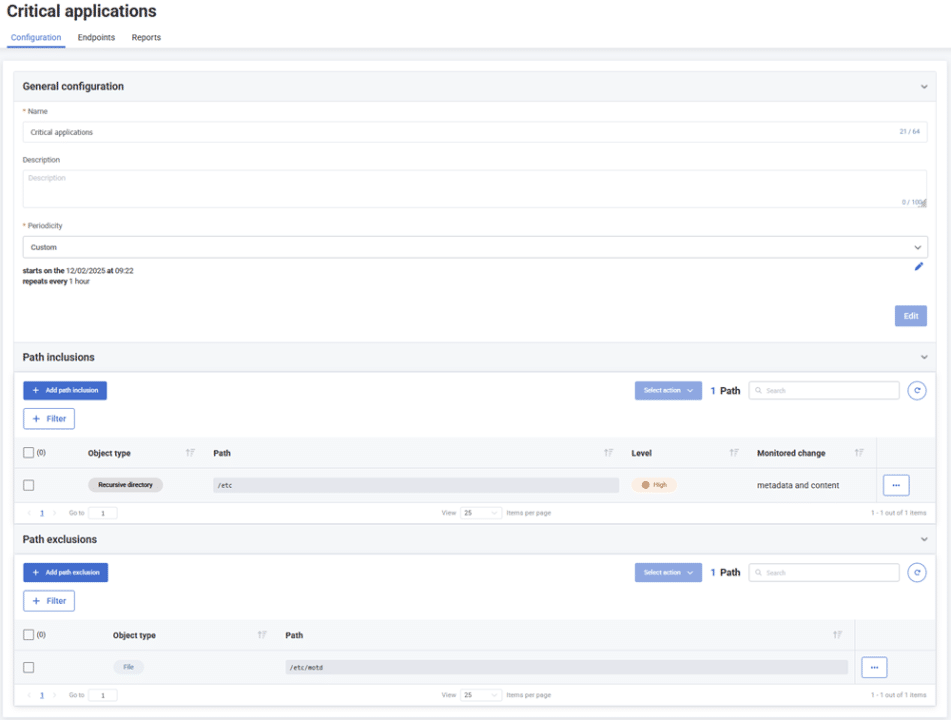Screen dimensions: 951x720
Task: Click the sort icon on Monitored change column
Action: coord(859,453)
